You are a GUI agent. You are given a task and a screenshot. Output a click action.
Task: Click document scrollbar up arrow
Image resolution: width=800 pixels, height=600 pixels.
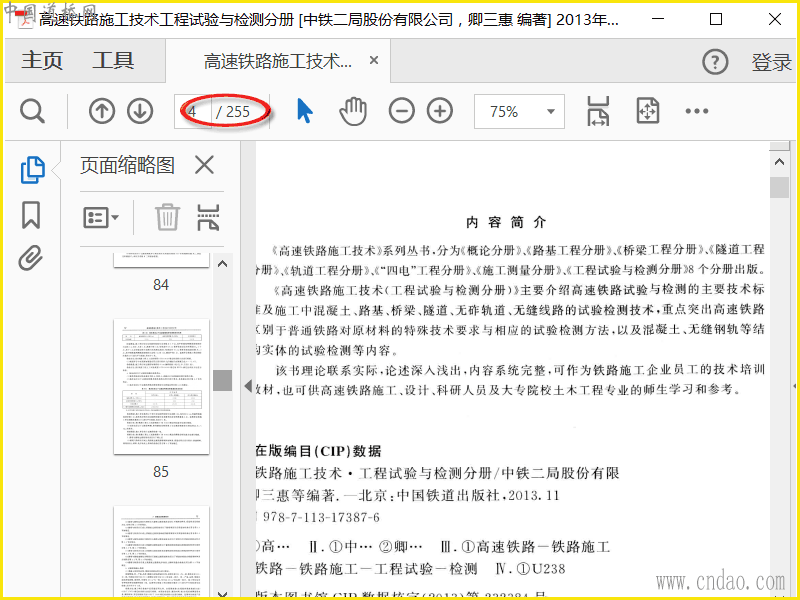pyautogui.click(x=779, y=162)
